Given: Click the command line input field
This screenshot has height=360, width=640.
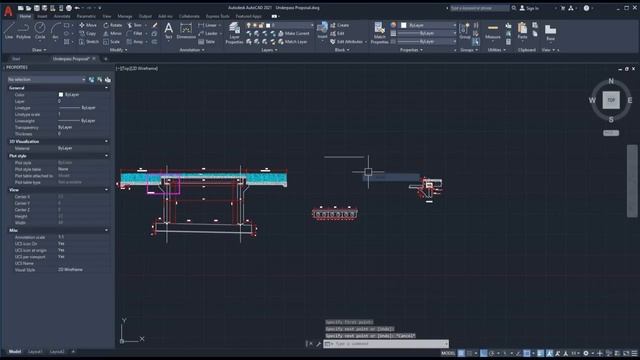Looking at the screenshot, I should click(386, 344).
